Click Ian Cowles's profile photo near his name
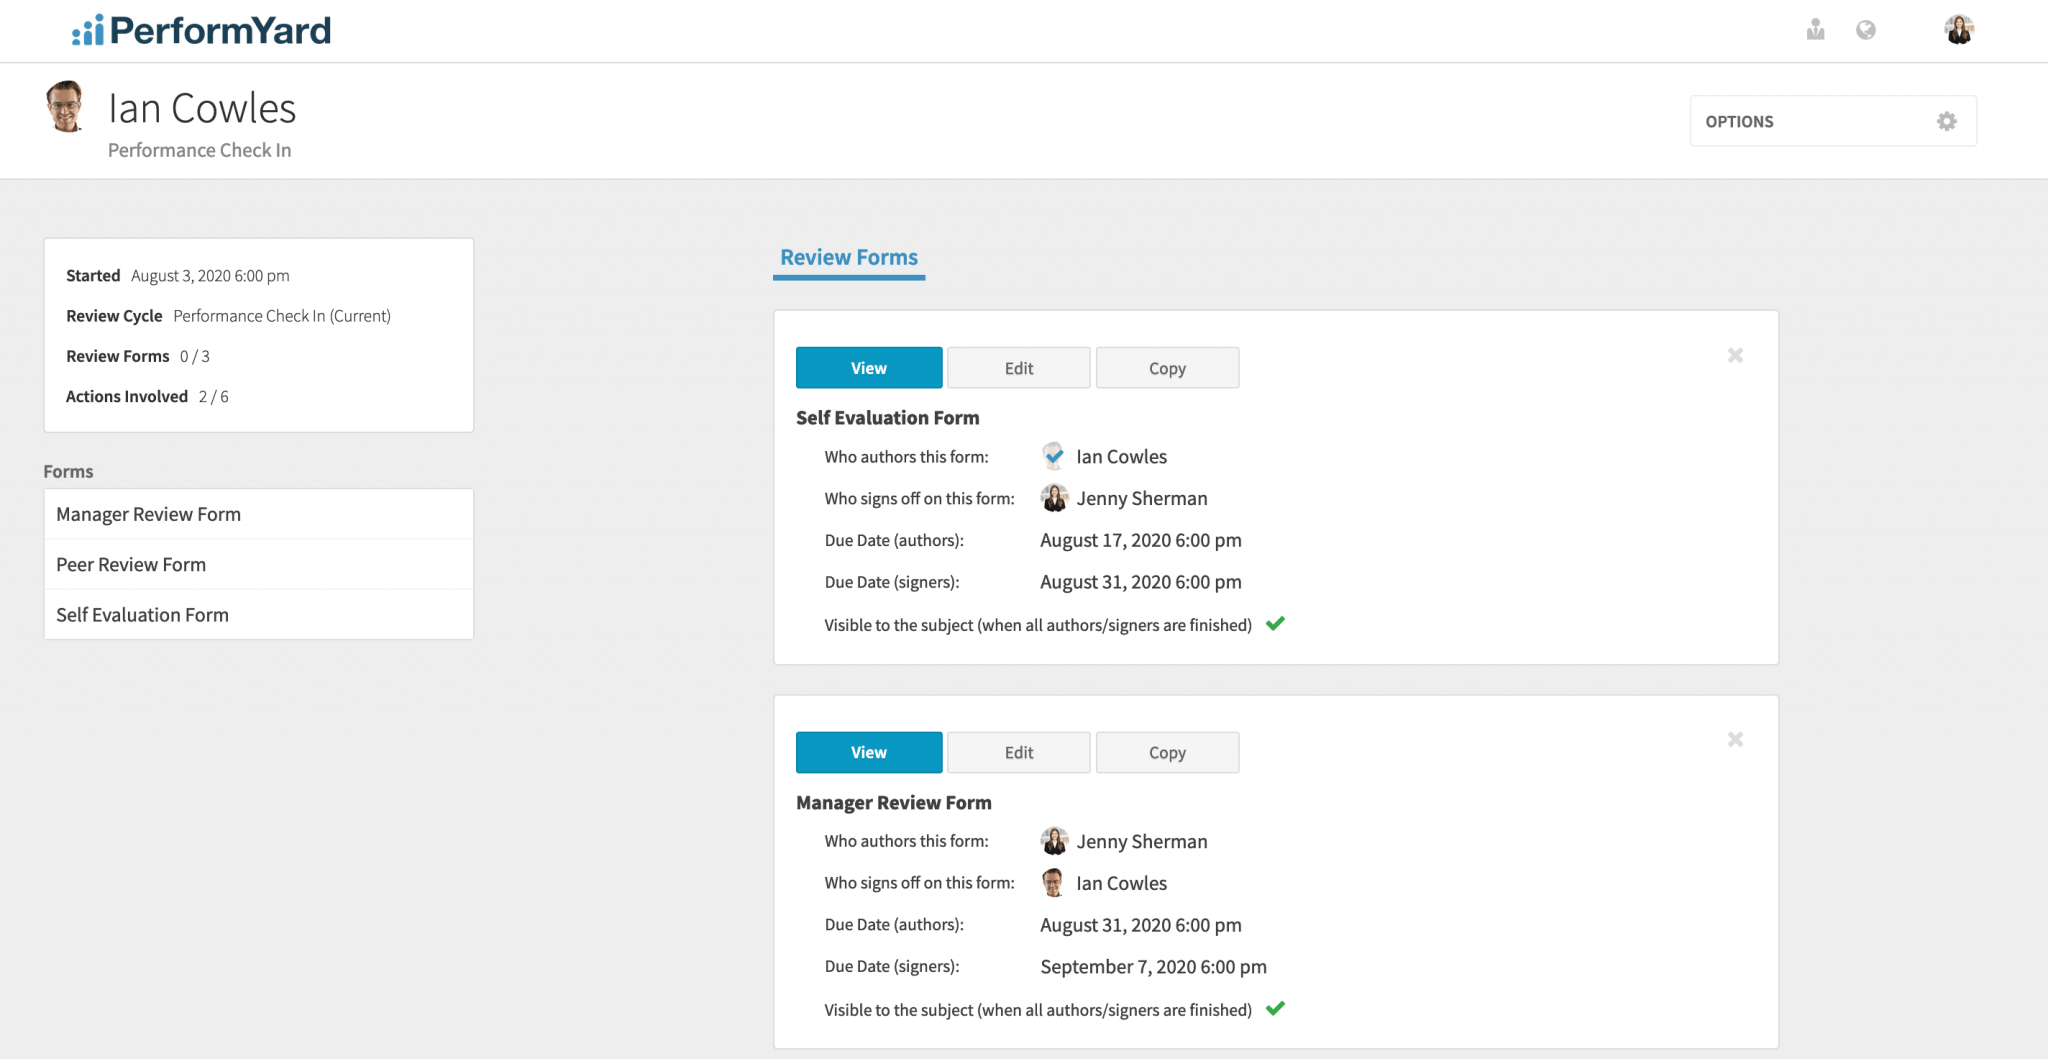This screenshot has width=2048, height=1059. 66,107
